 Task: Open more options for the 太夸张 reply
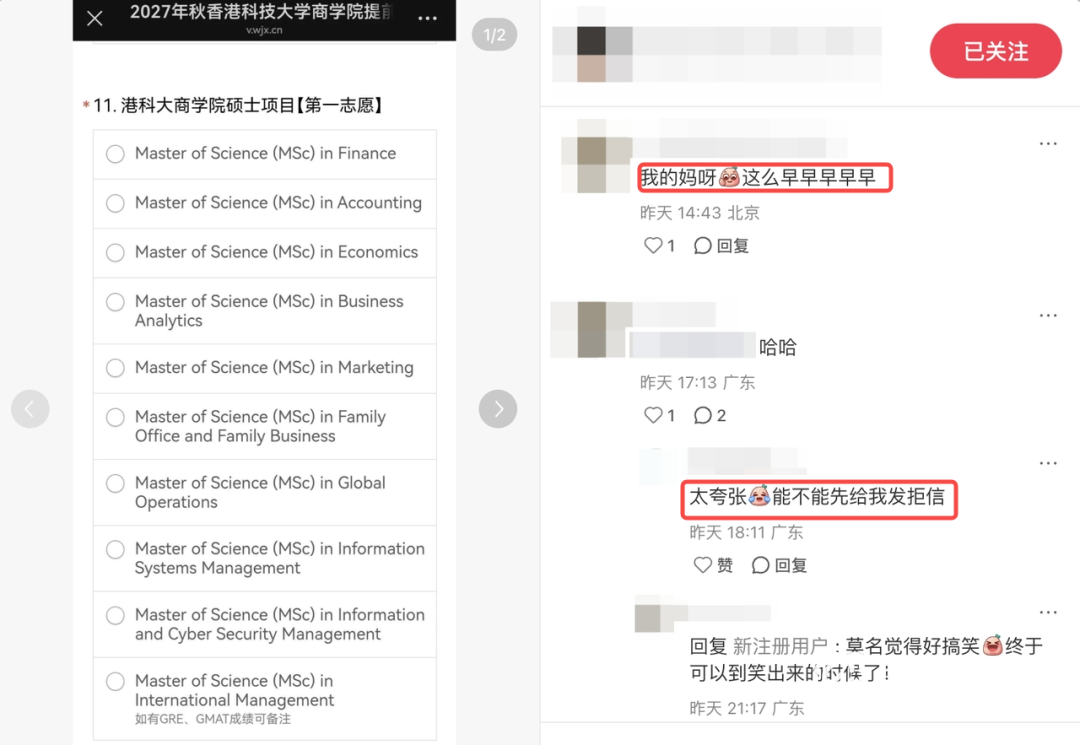(x=1047, y=463)
